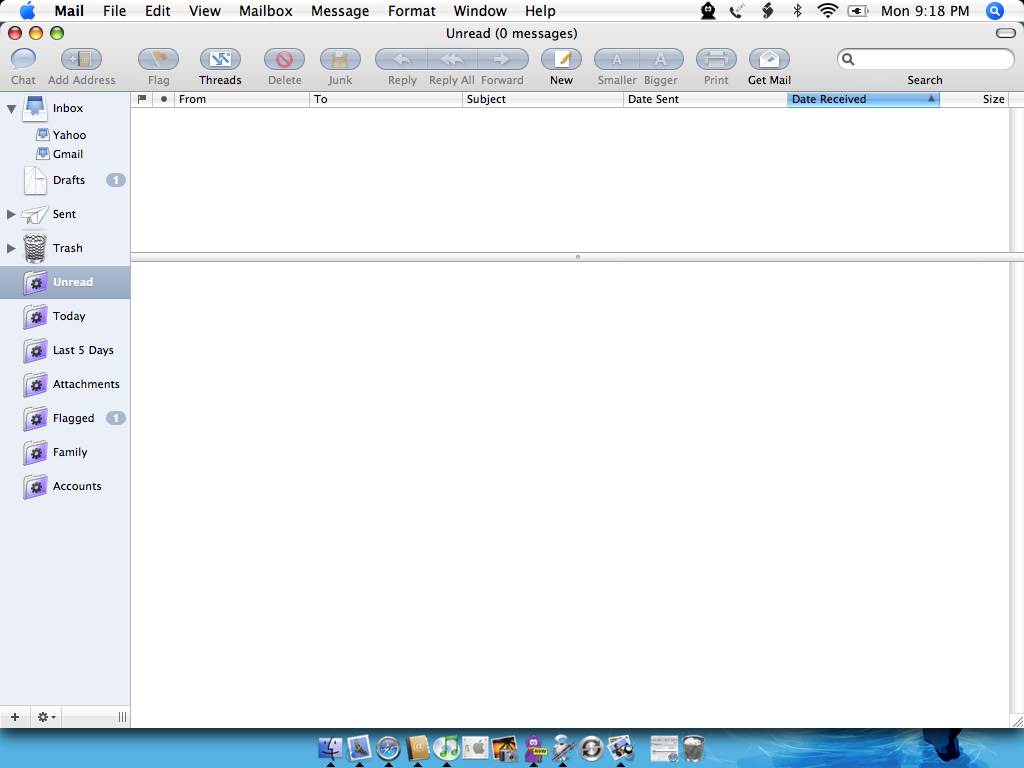Open the Format menu
The width and height of the screenshot is (1024, 768).
pyautogui.click(x=411, y=11)
